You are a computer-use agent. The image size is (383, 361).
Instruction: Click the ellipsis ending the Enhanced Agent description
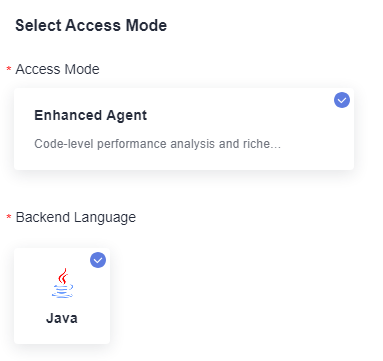point(275,147)
